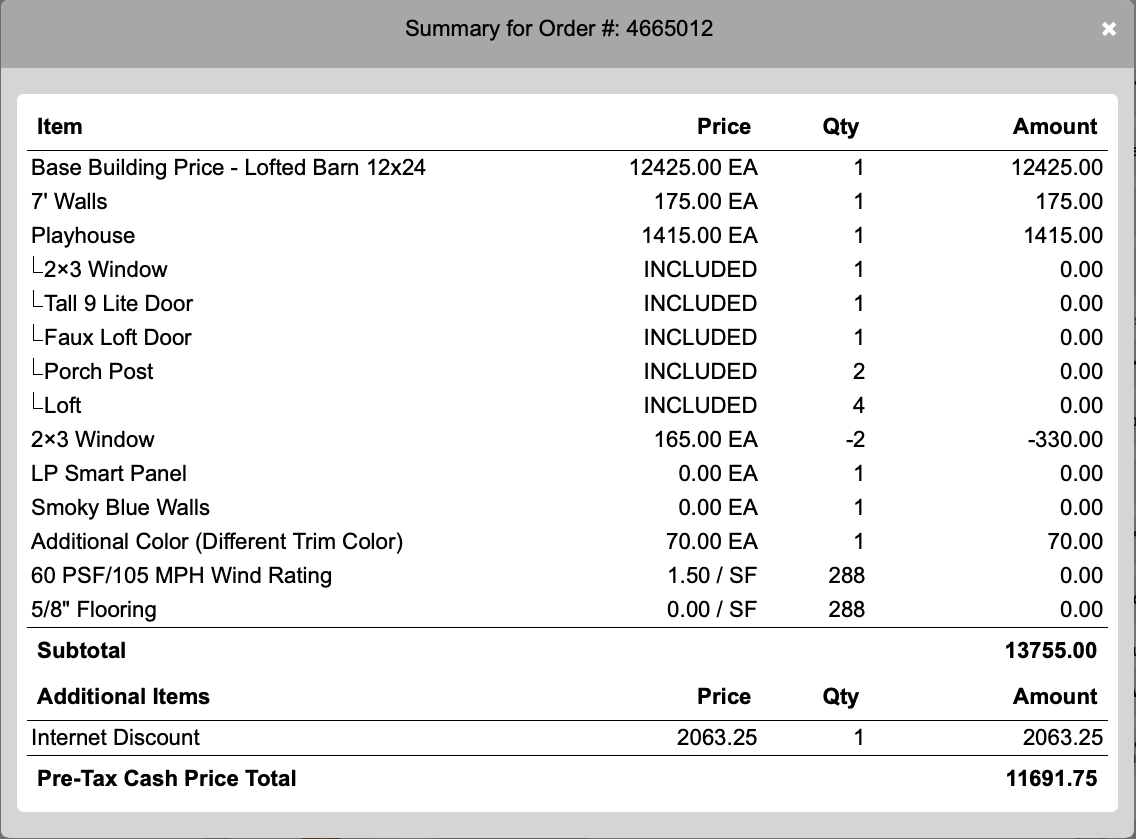The height and width of the screenshot is (839, 1136).
Task: Click the Qty header above base building row
Action: [x=840, y=127]
